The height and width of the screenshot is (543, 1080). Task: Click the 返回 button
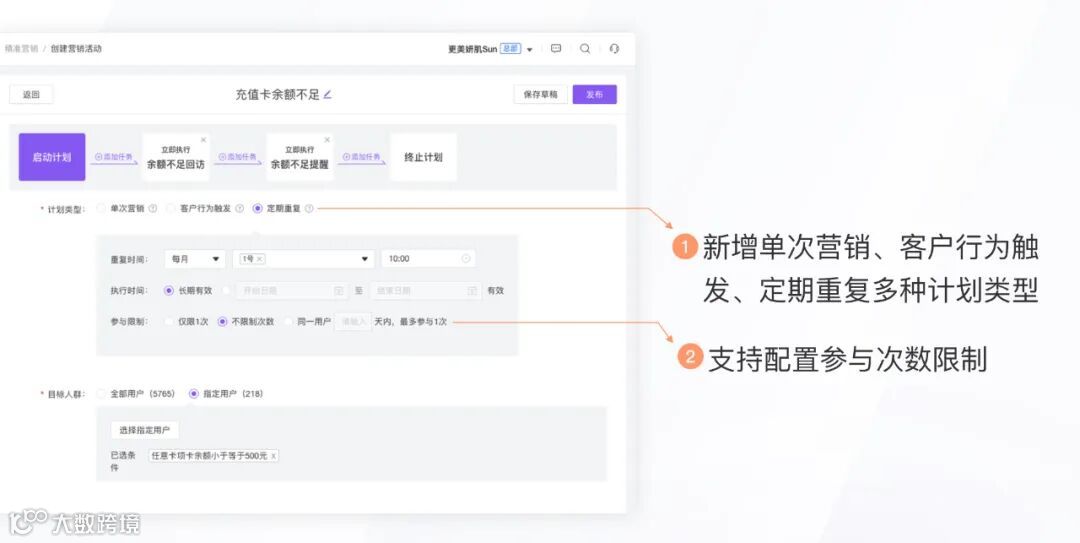click(x=31, y=94)
